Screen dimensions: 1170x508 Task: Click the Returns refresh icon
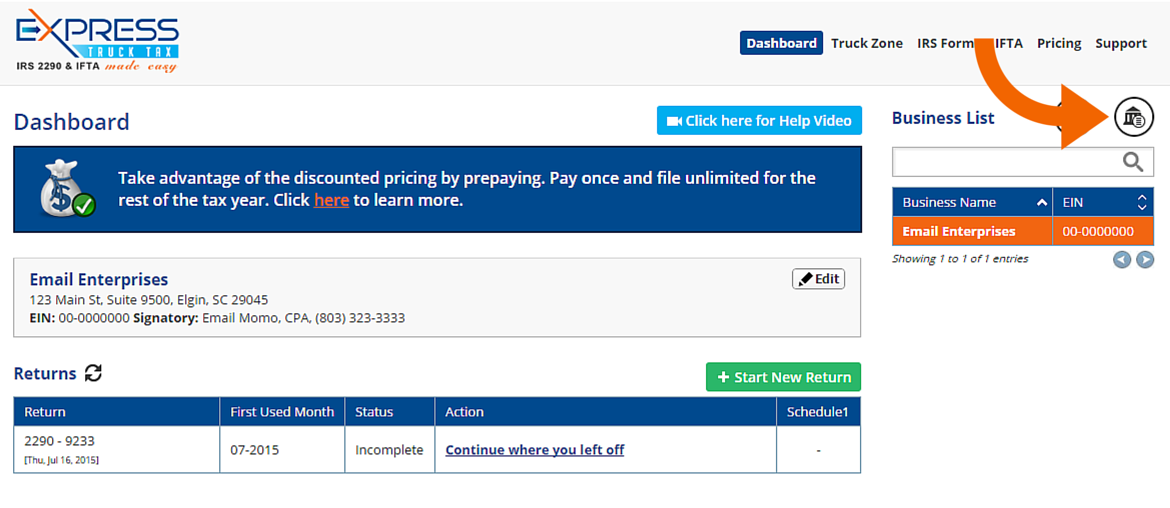pyautogui.click(x=93, y=373)
